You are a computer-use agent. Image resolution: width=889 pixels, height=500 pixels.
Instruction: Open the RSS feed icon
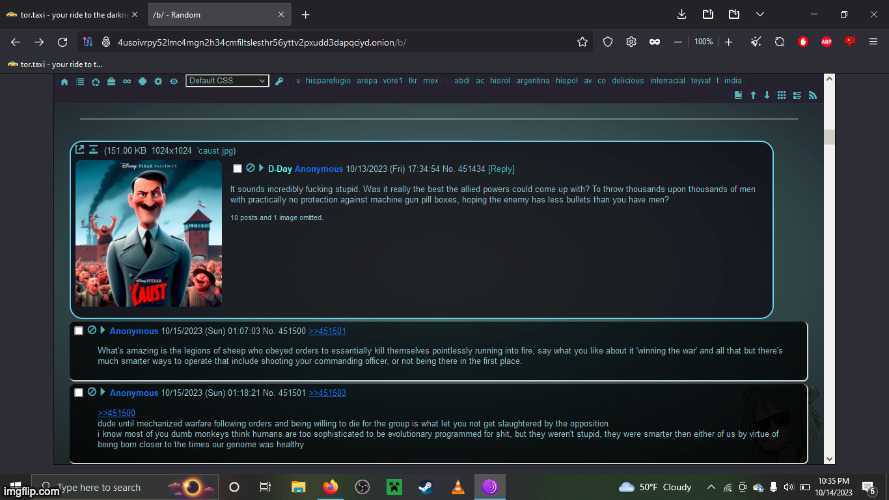pos(813,95)
